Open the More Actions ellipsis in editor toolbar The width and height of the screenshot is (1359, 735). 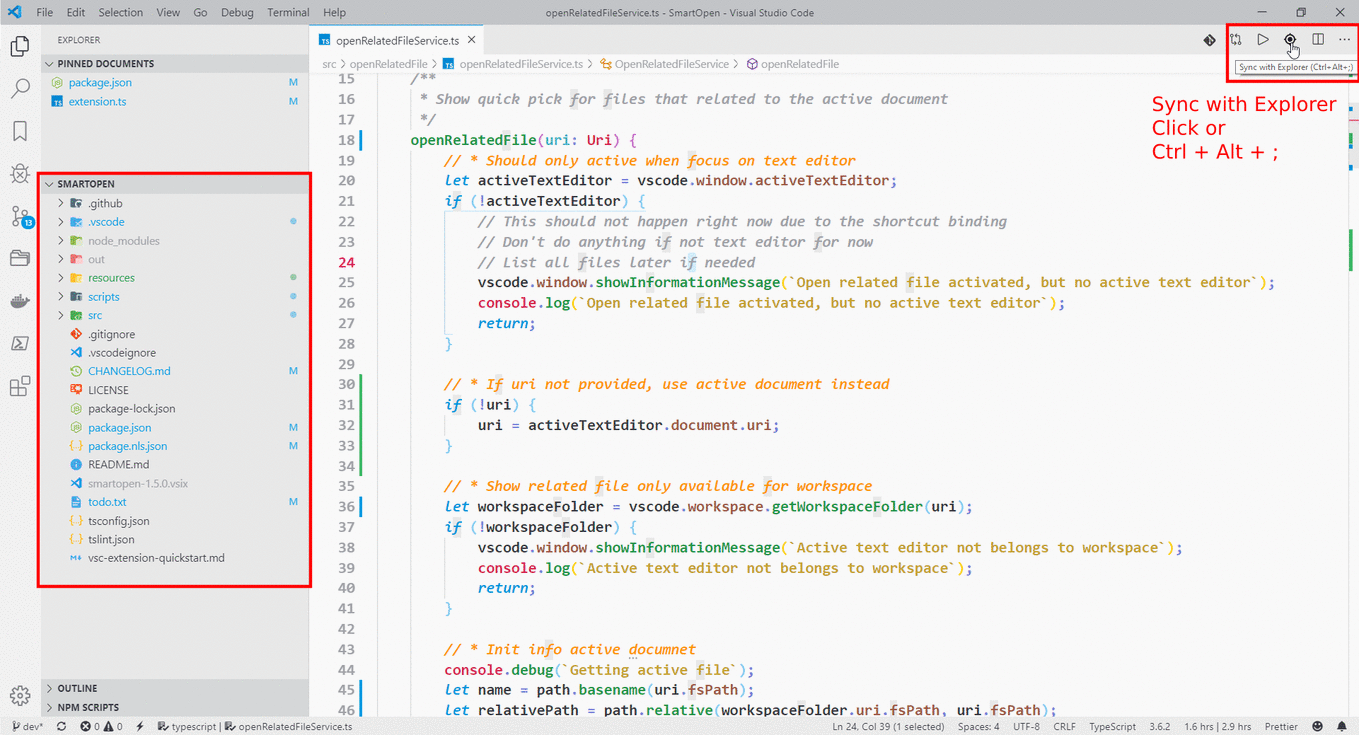pyautogui.click(x=1344, y=40)
